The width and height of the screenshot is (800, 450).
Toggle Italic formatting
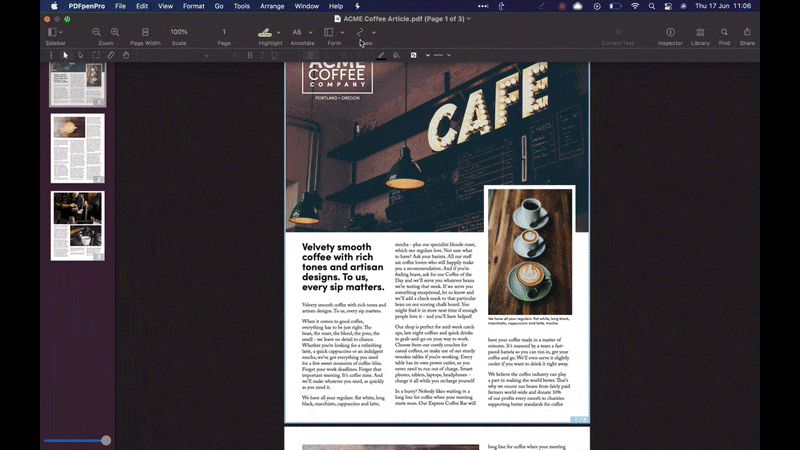coord(262,55)
